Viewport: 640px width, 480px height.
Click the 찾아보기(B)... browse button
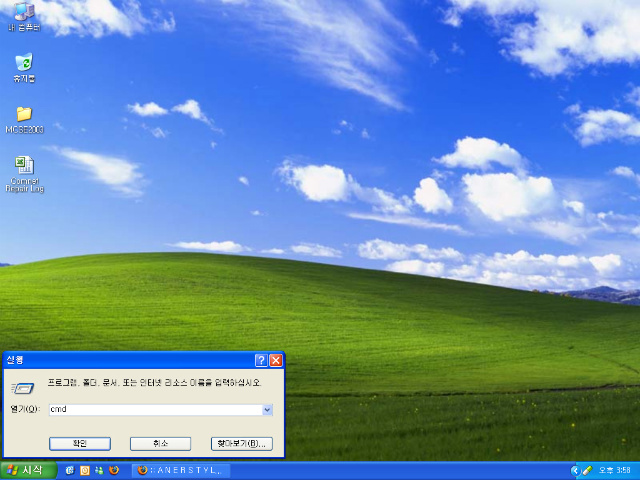coord(242,444)
